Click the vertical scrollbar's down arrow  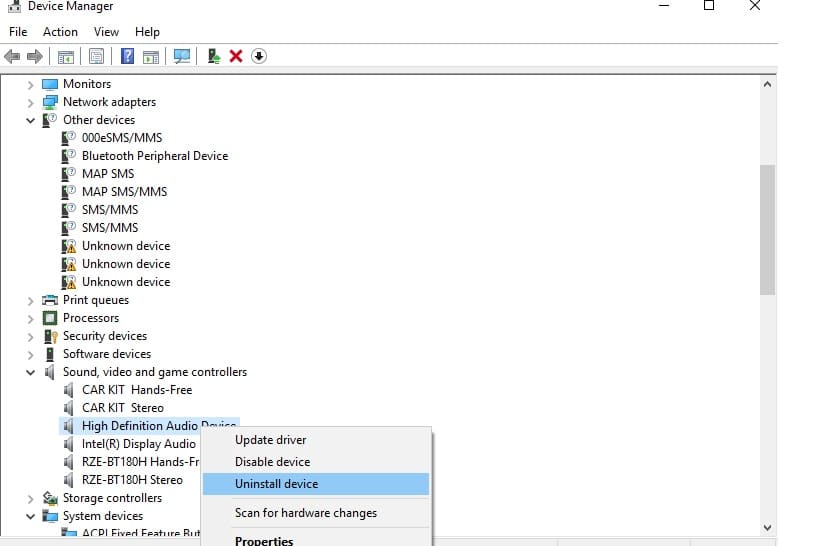pos(767,527)
